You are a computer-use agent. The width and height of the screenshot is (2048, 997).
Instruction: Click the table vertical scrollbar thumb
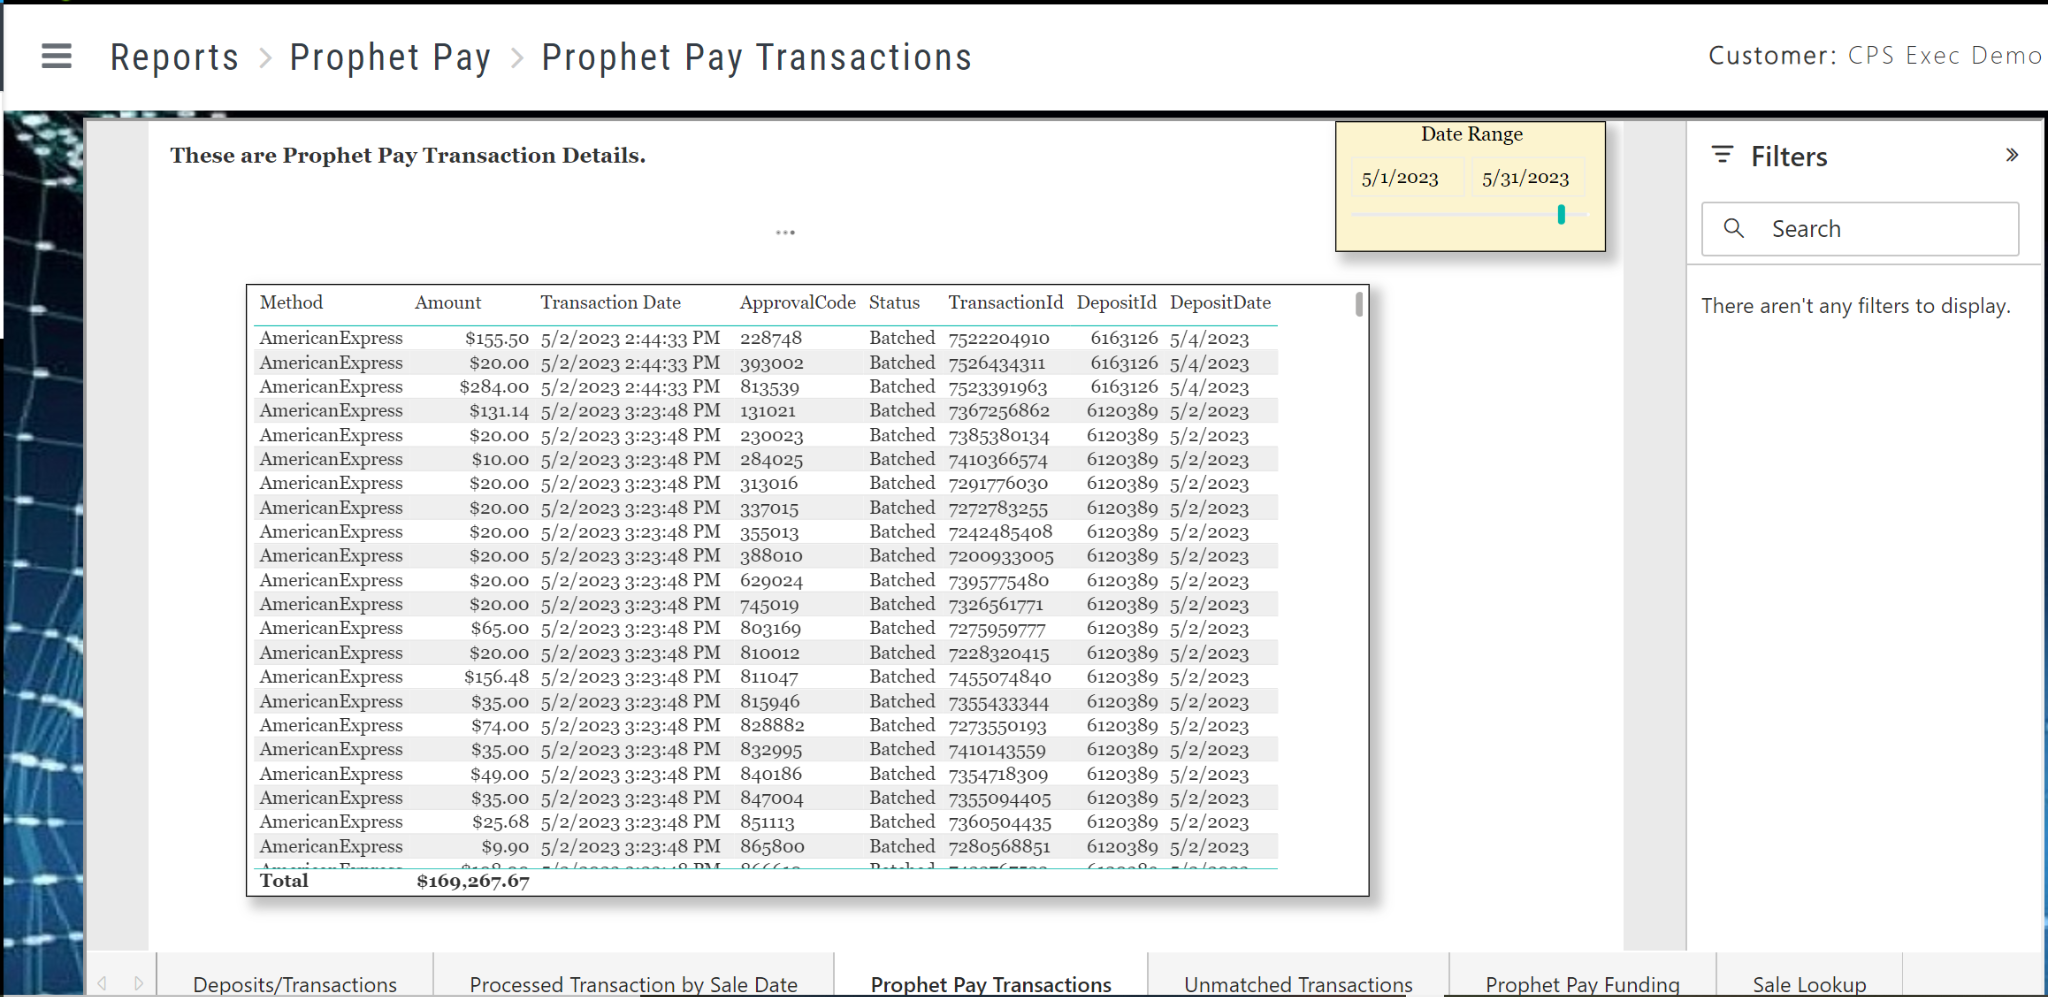pyautogui.click(x=1359, y=304)
